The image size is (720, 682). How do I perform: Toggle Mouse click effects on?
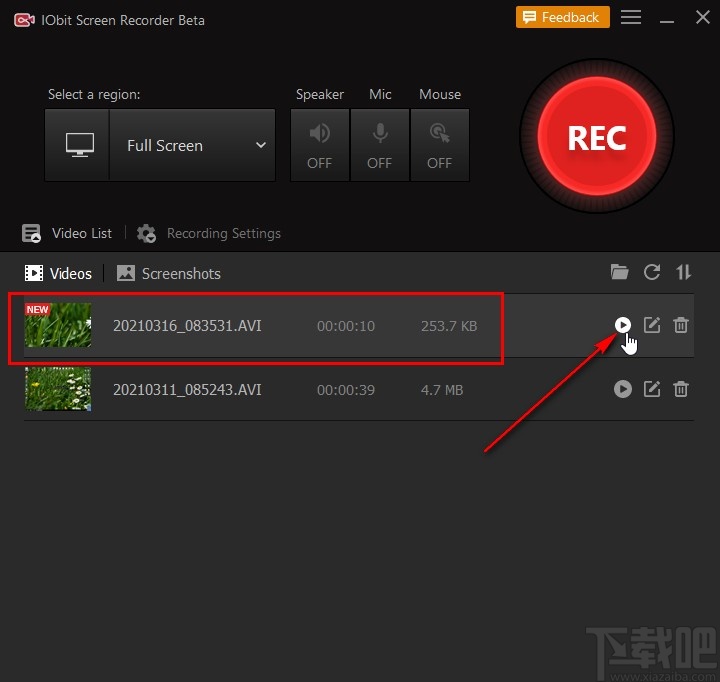(x=439, y=145)
